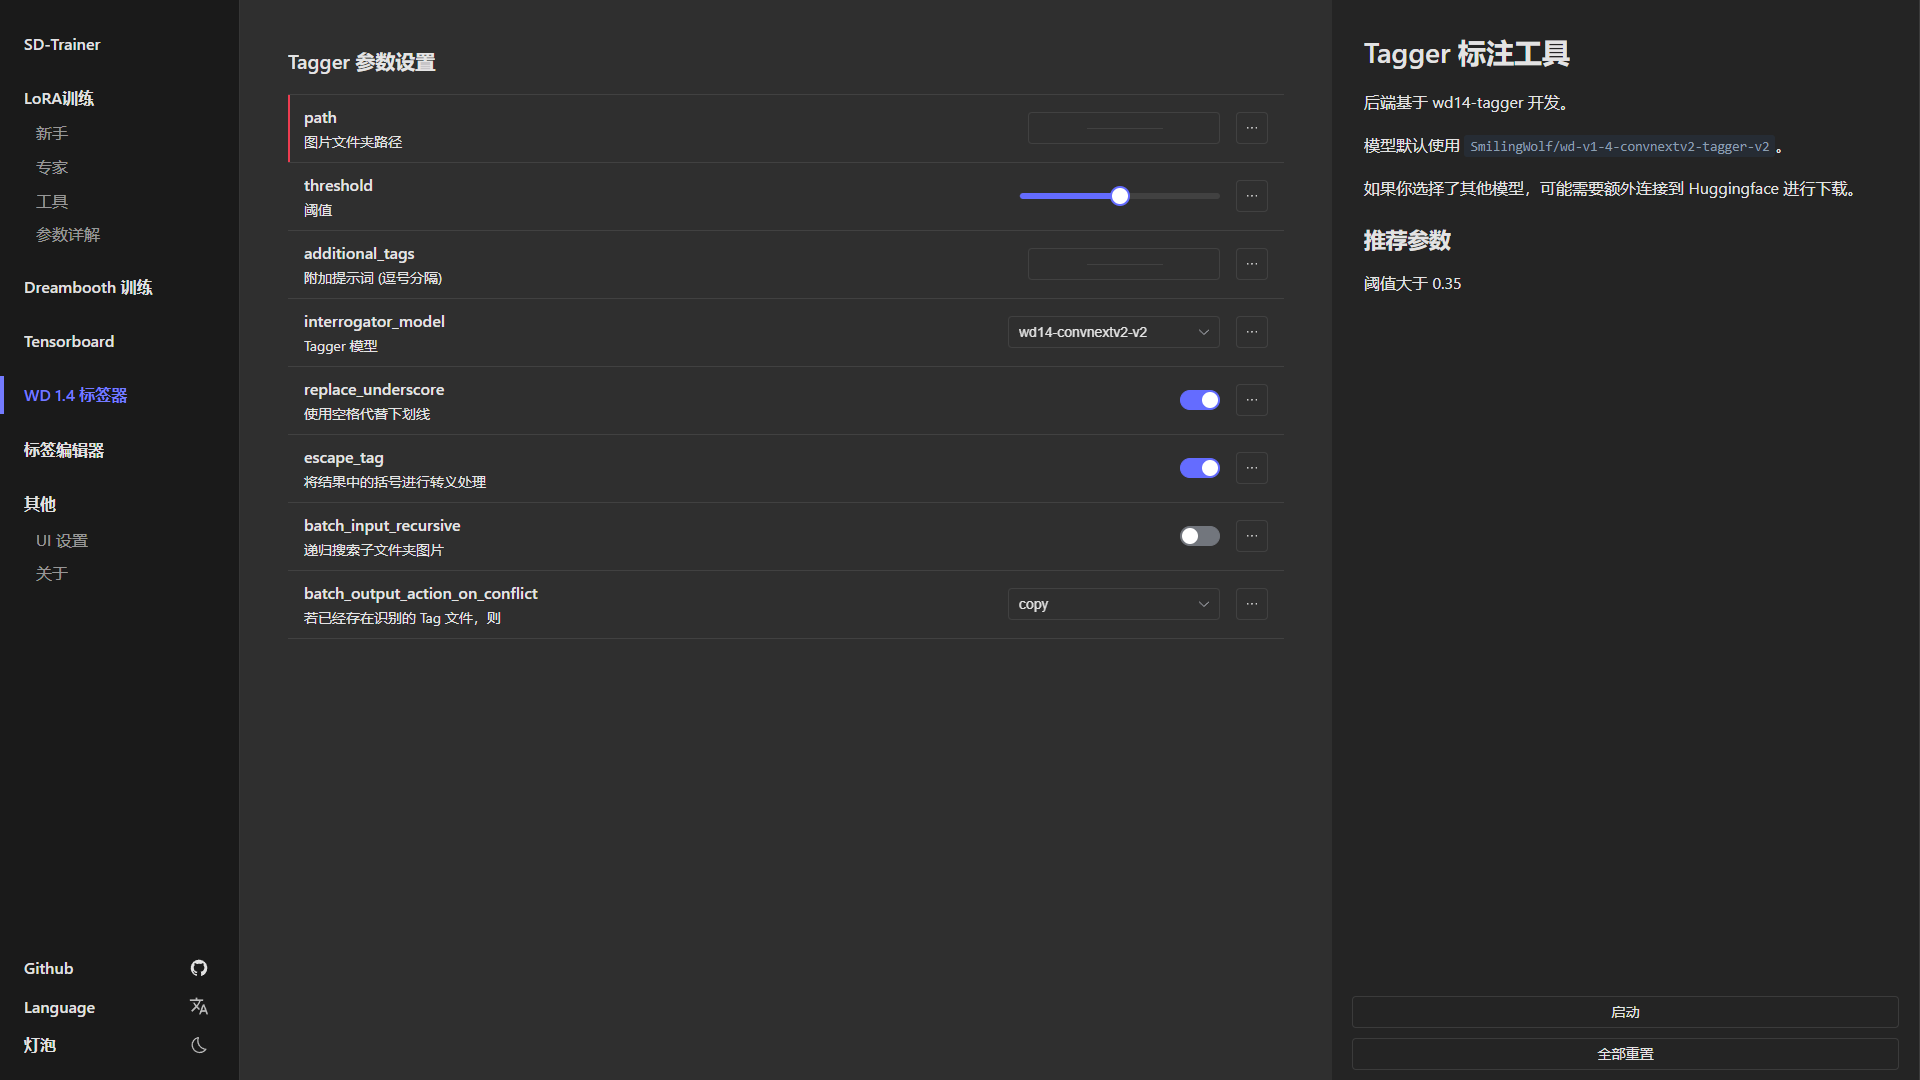Open the ellipsis menu for path row
1920x1080 pixels.
1251,128
